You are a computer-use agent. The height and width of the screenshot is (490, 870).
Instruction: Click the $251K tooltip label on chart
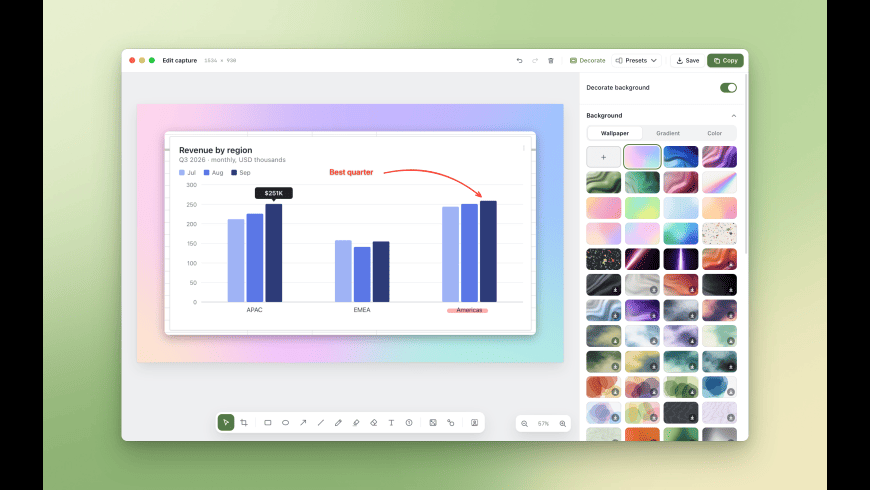(274, 193)
